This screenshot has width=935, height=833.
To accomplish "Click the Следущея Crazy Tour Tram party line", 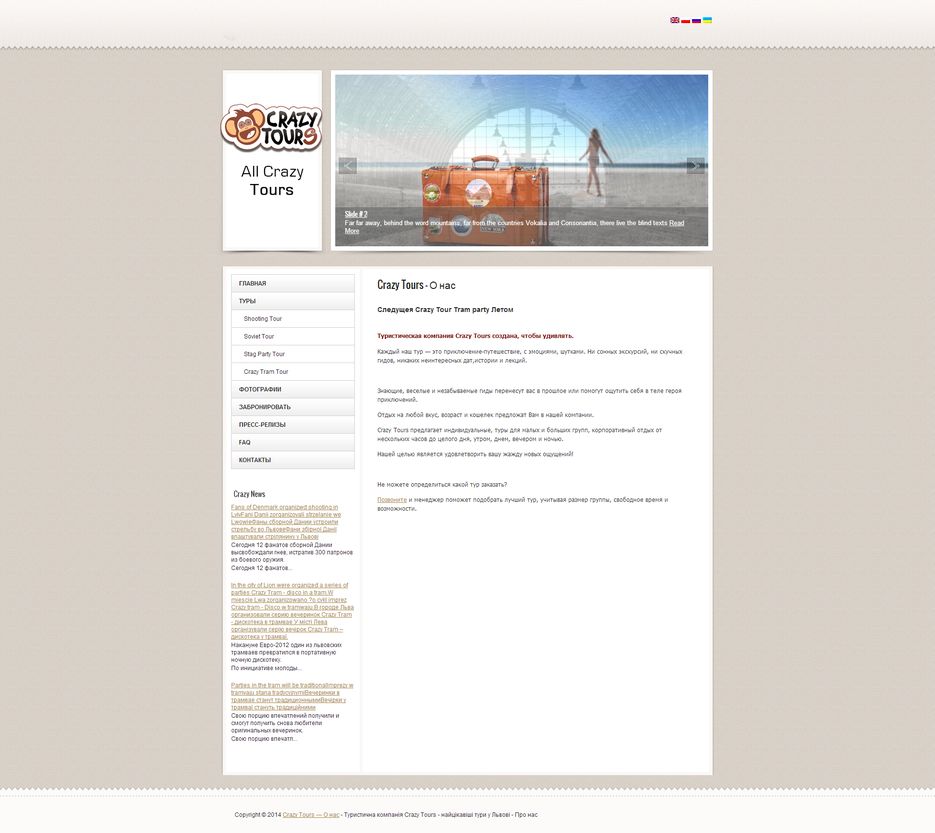I will pyautogui.click(x=445, y=309).
